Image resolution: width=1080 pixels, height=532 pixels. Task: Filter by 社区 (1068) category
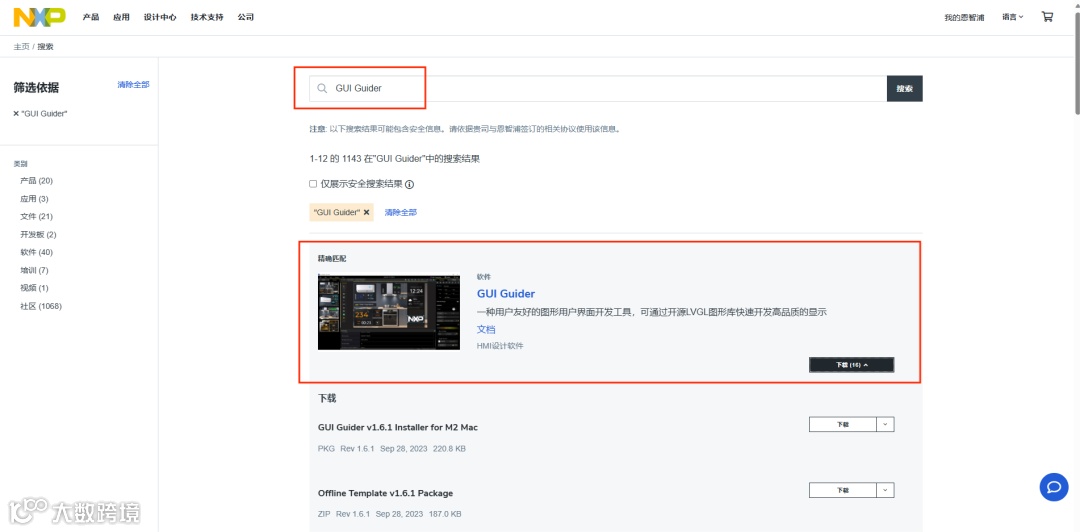41,306
